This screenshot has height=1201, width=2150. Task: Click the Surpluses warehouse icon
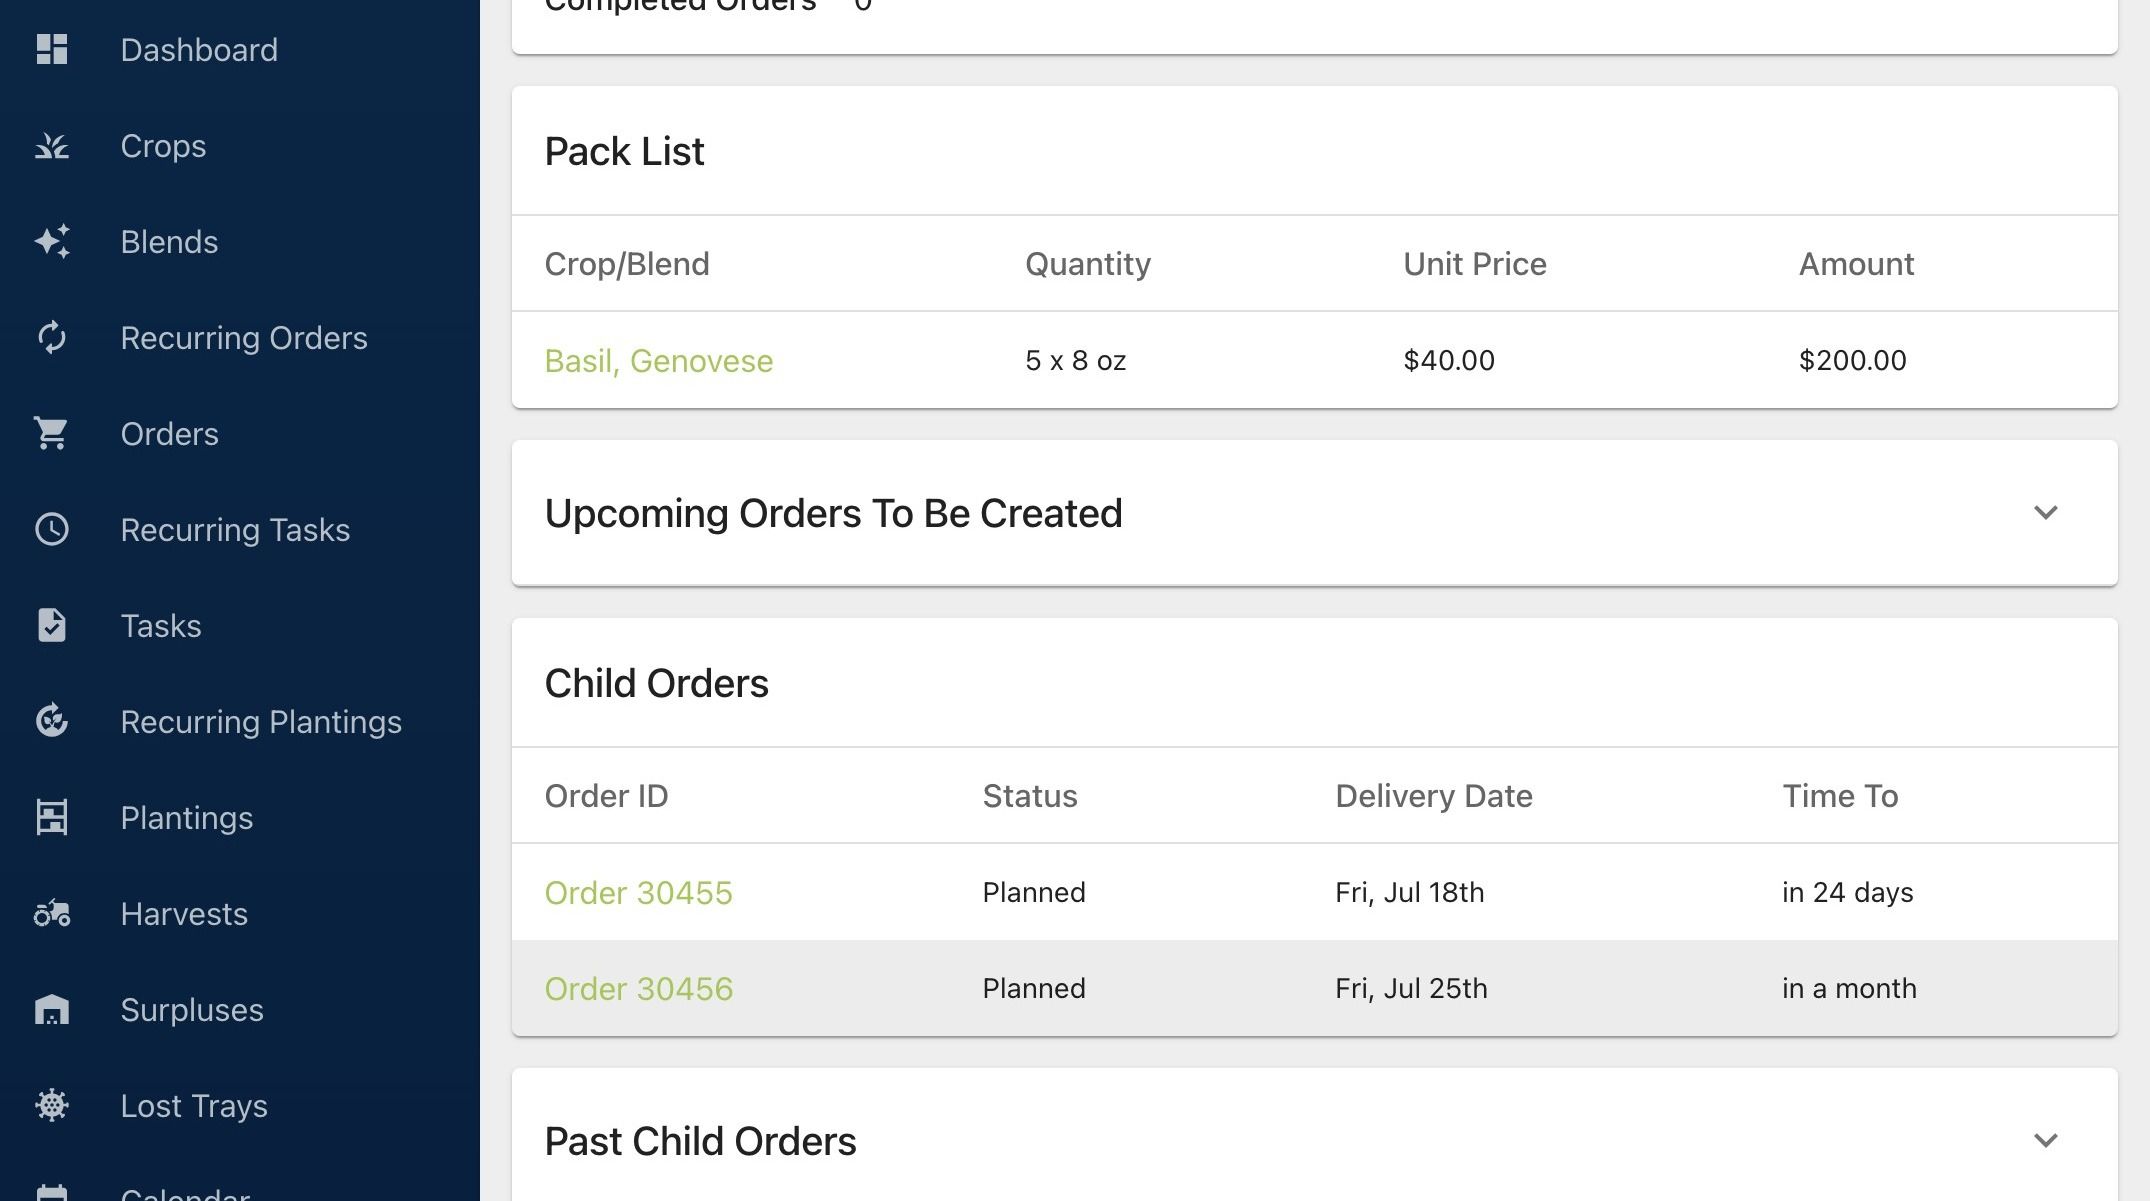(52, 1009)
